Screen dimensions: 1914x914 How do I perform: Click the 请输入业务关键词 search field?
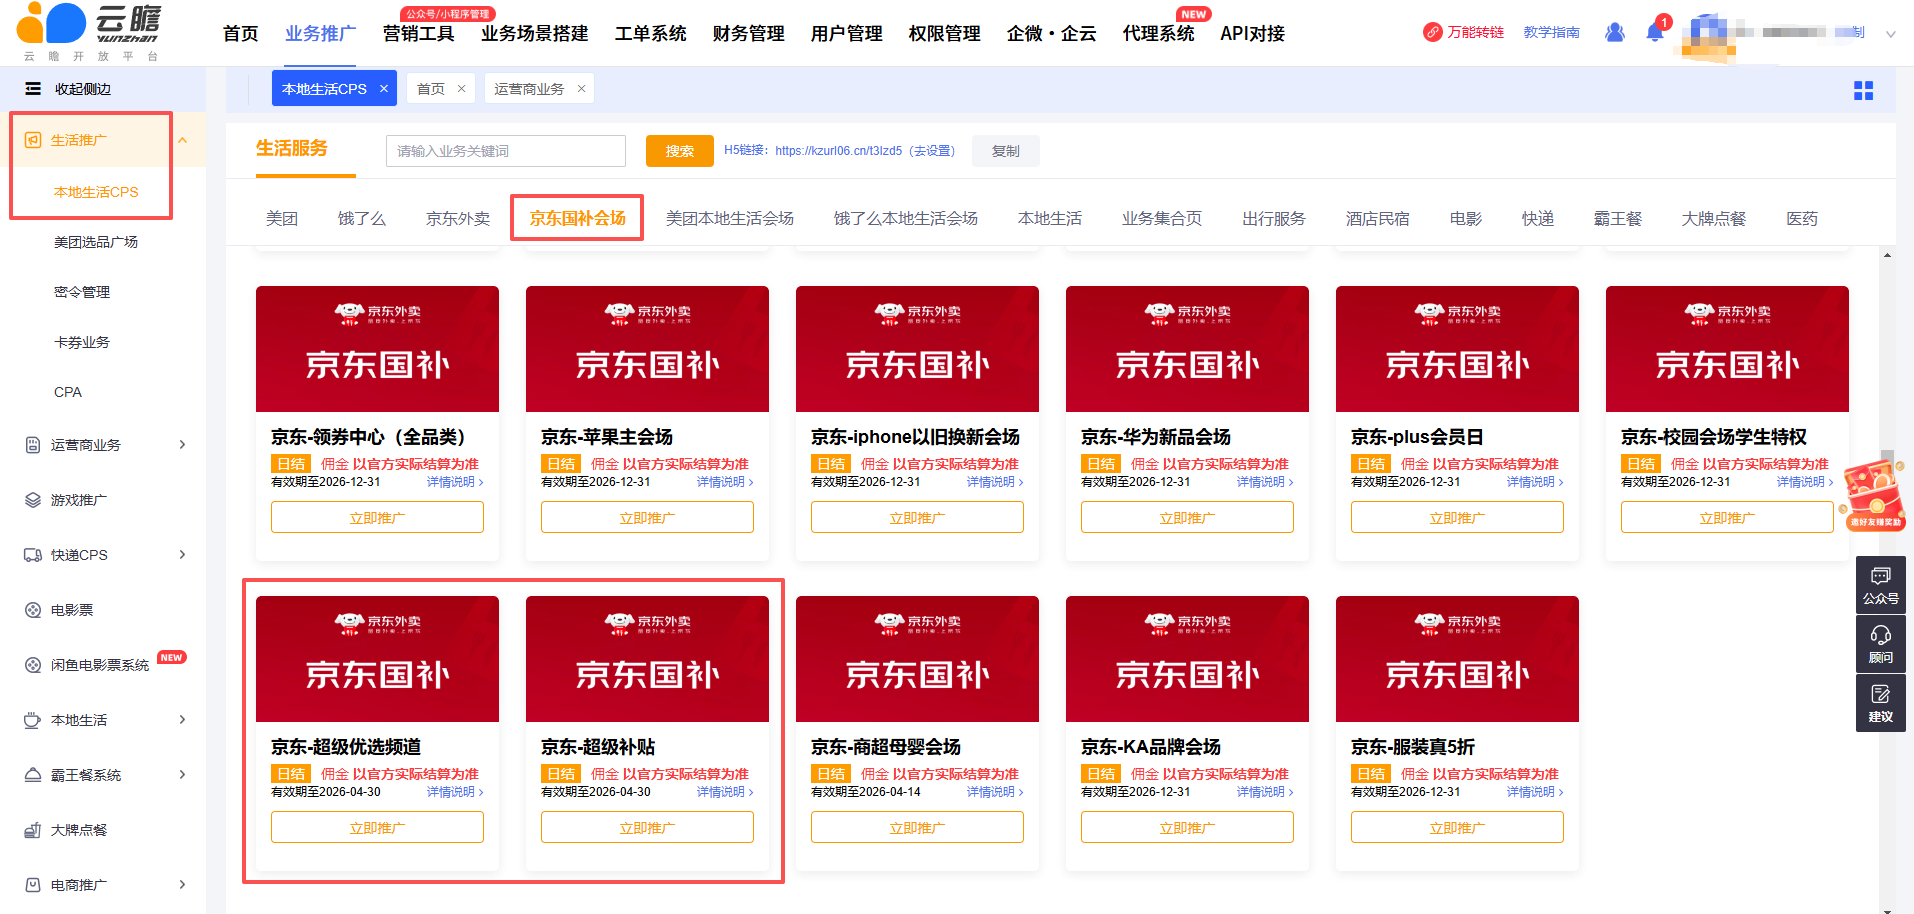click(x=505, y=151)
